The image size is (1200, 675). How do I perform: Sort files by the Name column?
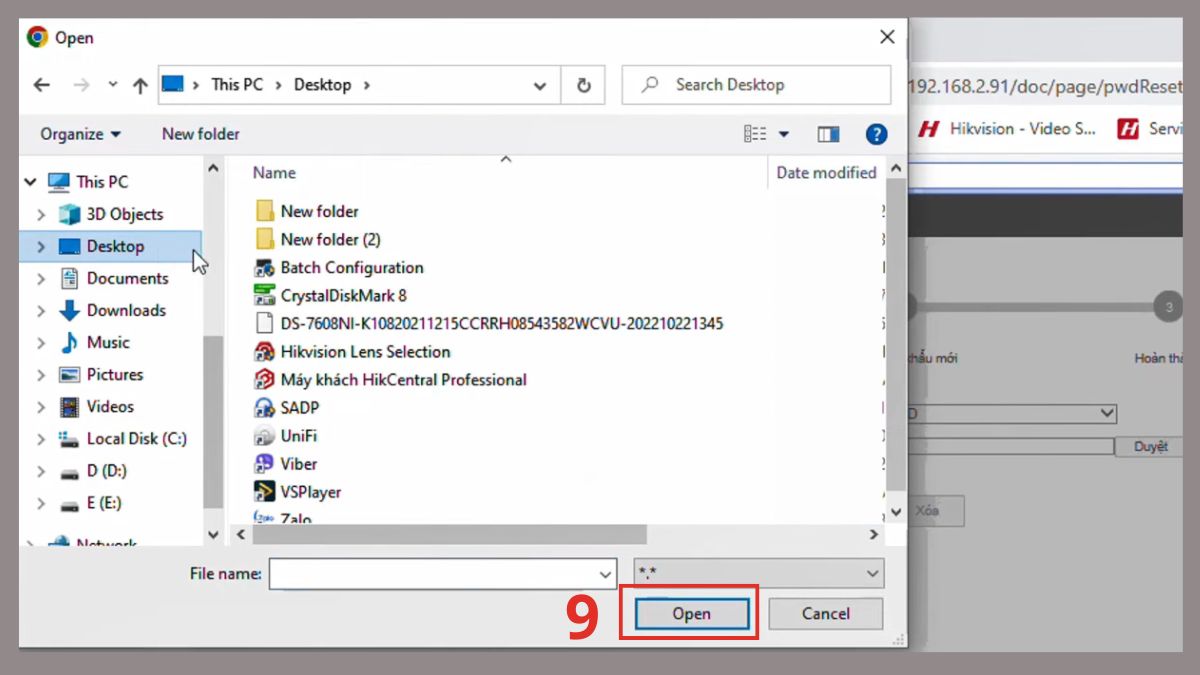pyautogui.click(x=274, y=173)
